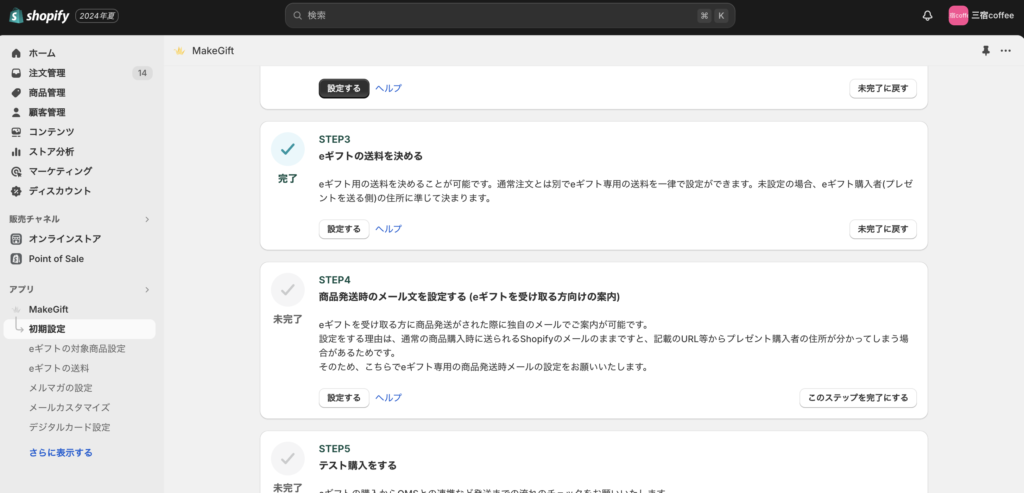Open メルマガの設定

61,388
